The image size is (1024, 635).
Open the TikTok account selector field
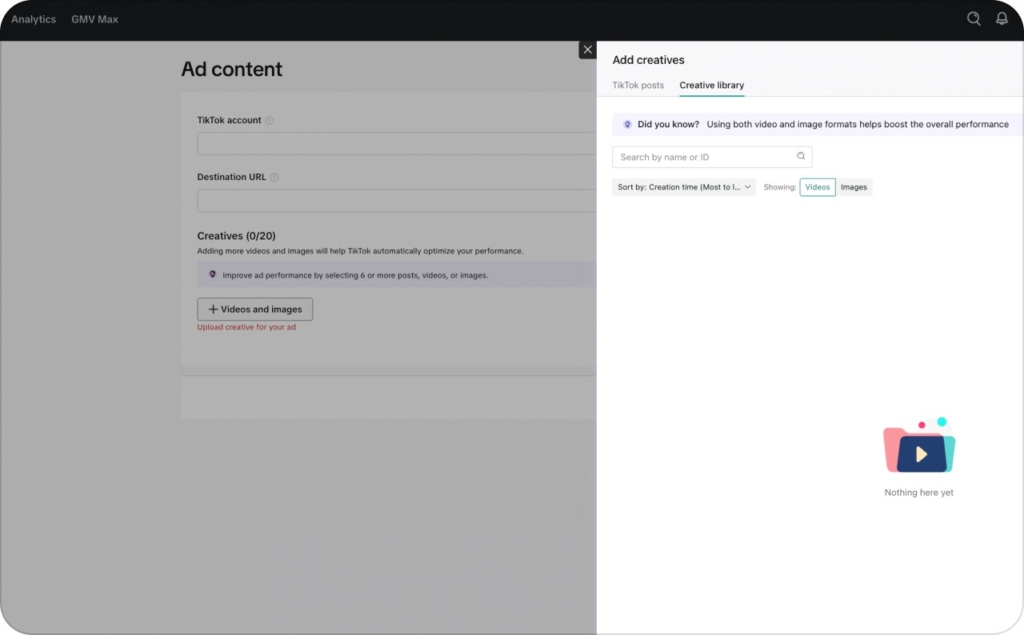396,144
